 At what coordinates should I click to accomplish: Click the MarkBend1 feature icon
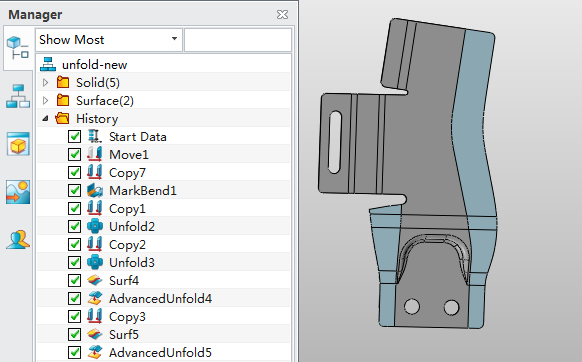(x=95, y=190)
